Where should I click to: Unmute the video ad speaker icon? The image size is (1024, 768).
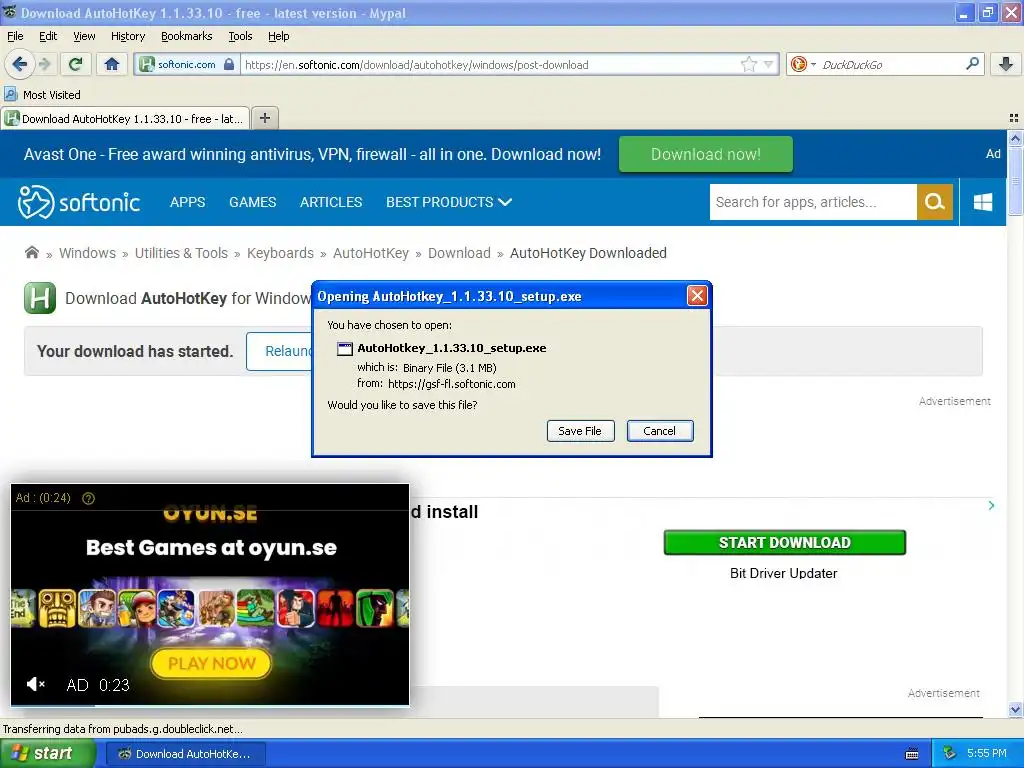35,684
